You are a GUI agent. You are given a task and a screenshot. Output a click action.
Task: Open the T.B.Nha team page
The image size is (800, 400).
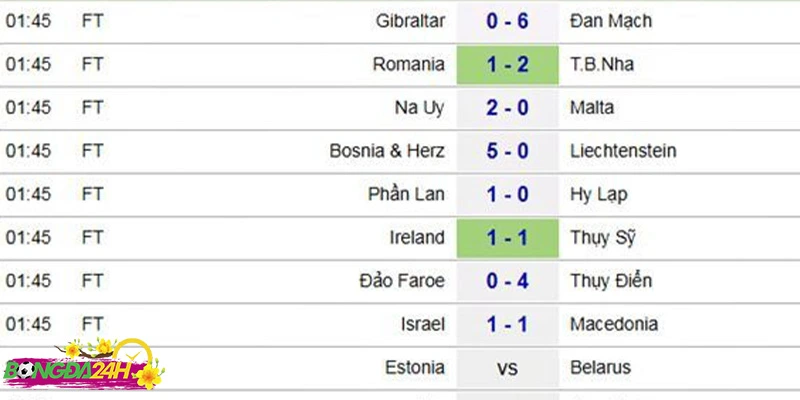tap(602, 64)
